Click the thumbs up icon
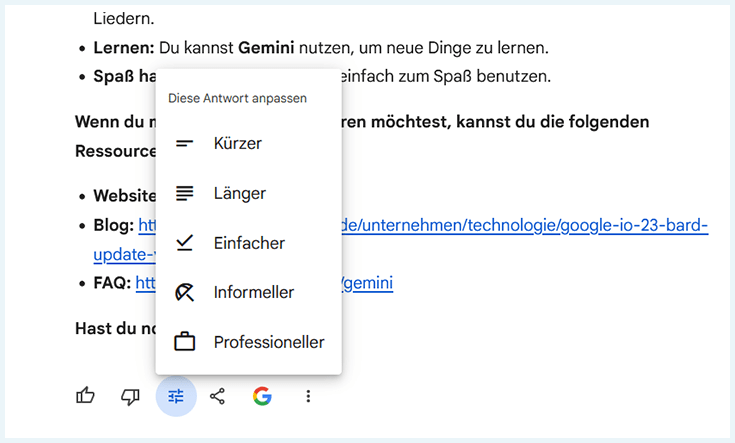Screen dimensions: 735x443 (x=85, y=396)
